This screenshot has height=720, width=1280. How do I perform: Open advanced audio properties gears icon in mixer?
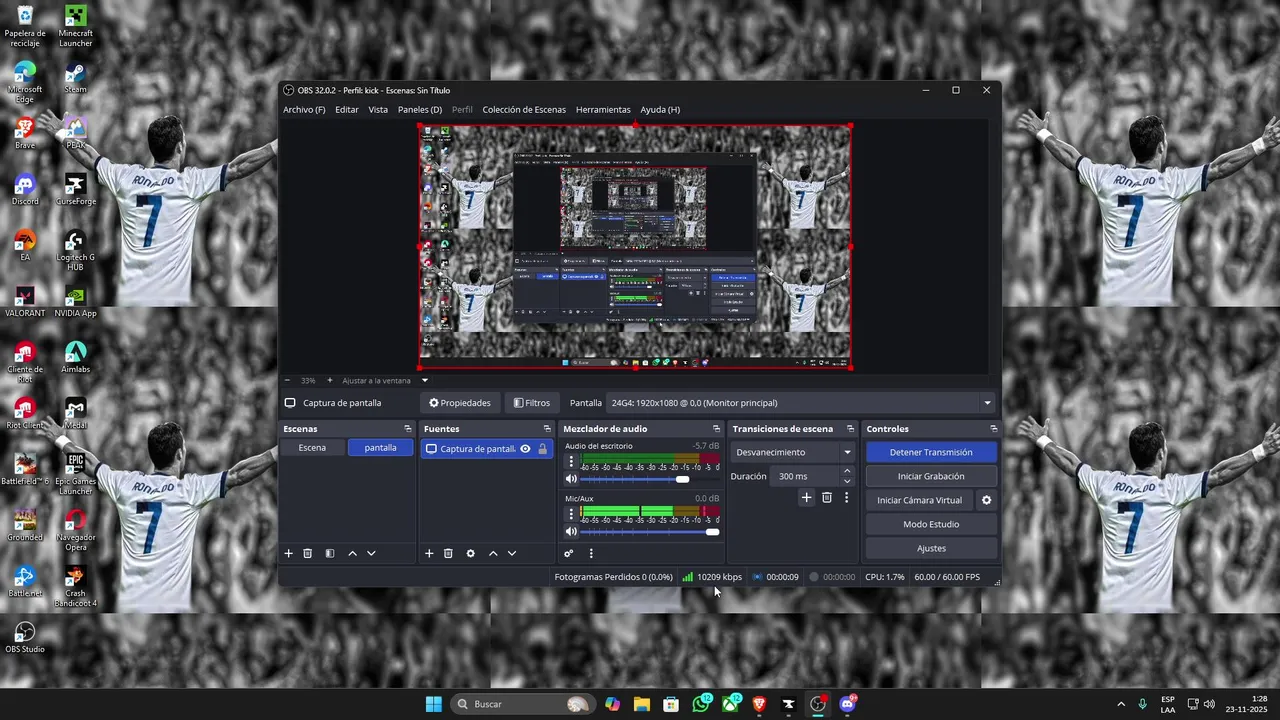[569, 553]
